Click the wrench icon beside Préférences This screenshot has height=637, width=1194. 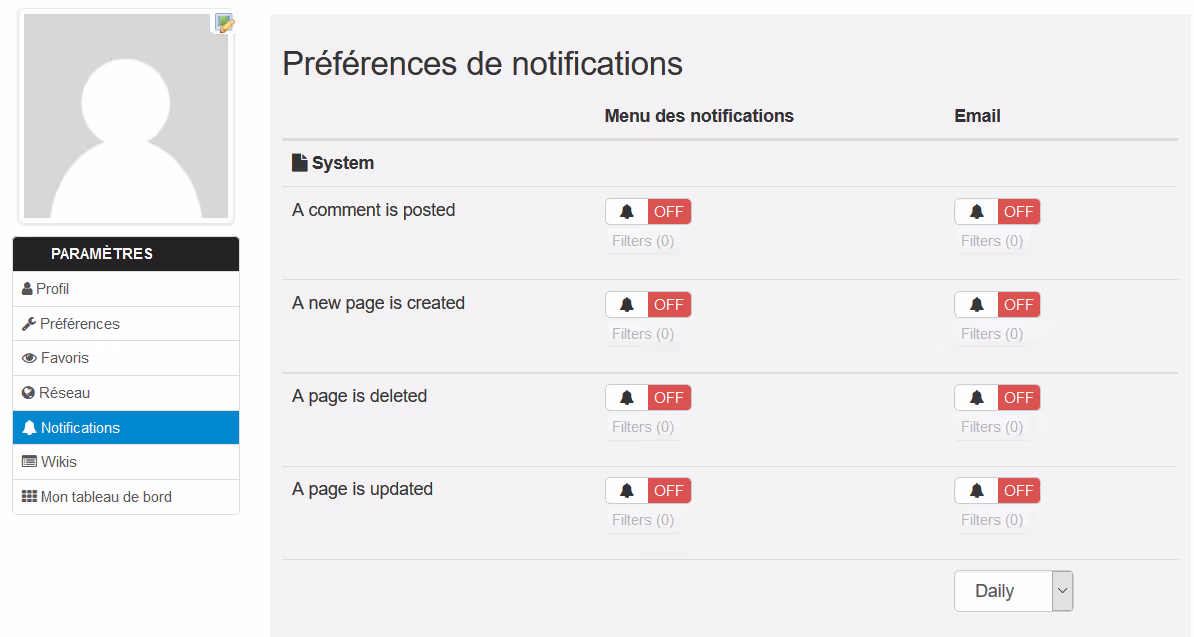[29, 324]
